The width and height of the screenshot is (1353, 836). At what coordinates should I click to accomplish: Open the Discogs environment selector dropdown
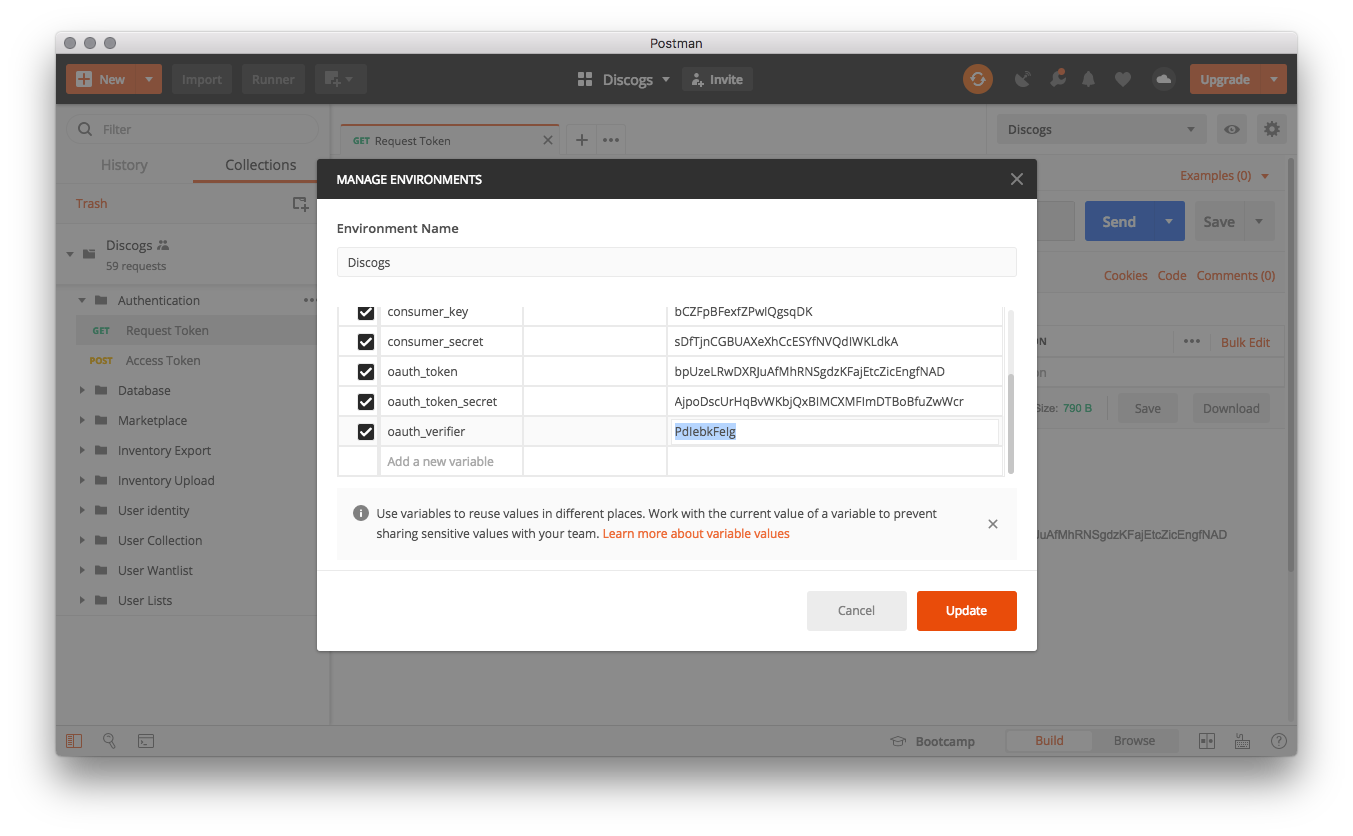[x=1102, y=129]
